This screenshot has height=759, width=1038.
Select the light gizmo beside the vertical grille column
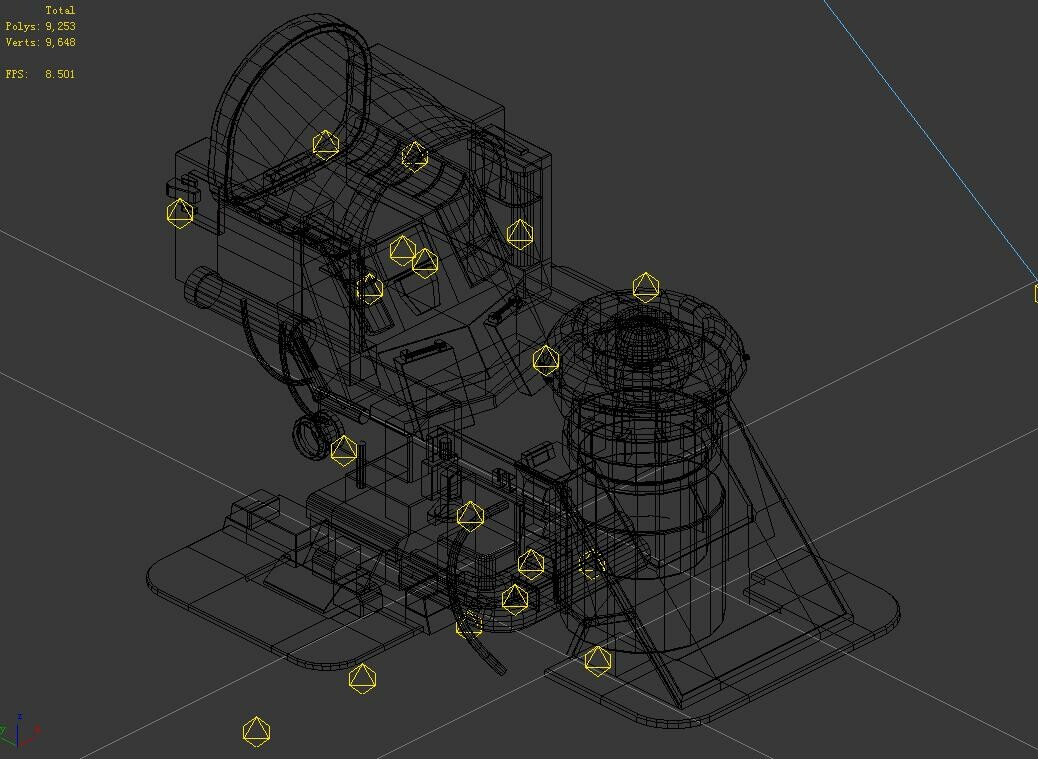coord(520,234)
